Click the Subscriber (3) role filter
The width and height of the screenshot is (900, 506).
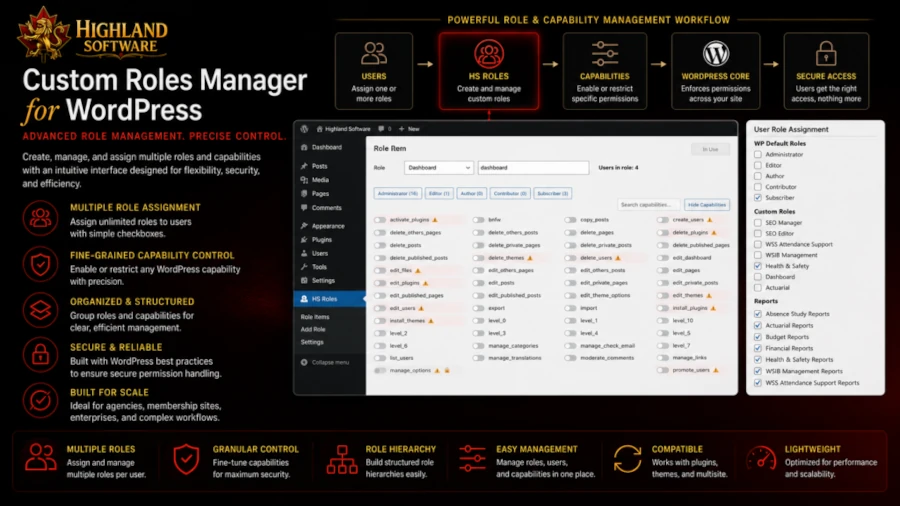553,193
